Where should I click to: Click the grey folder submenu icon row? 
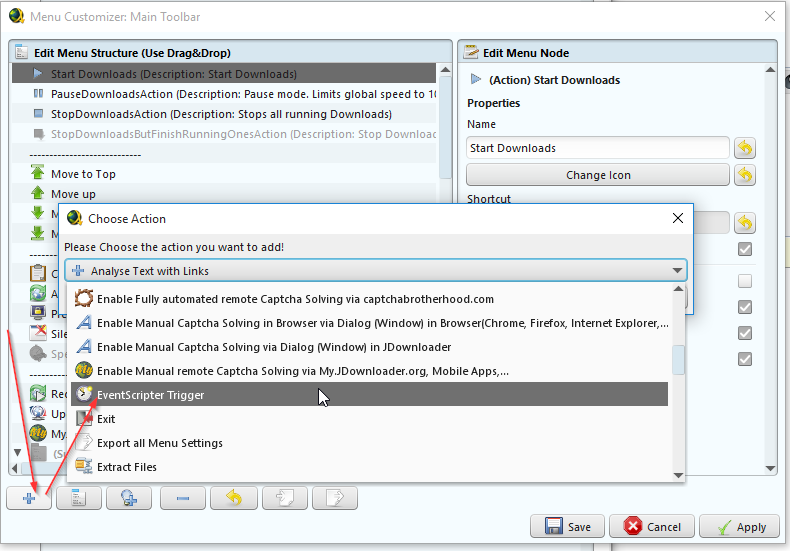39,453
